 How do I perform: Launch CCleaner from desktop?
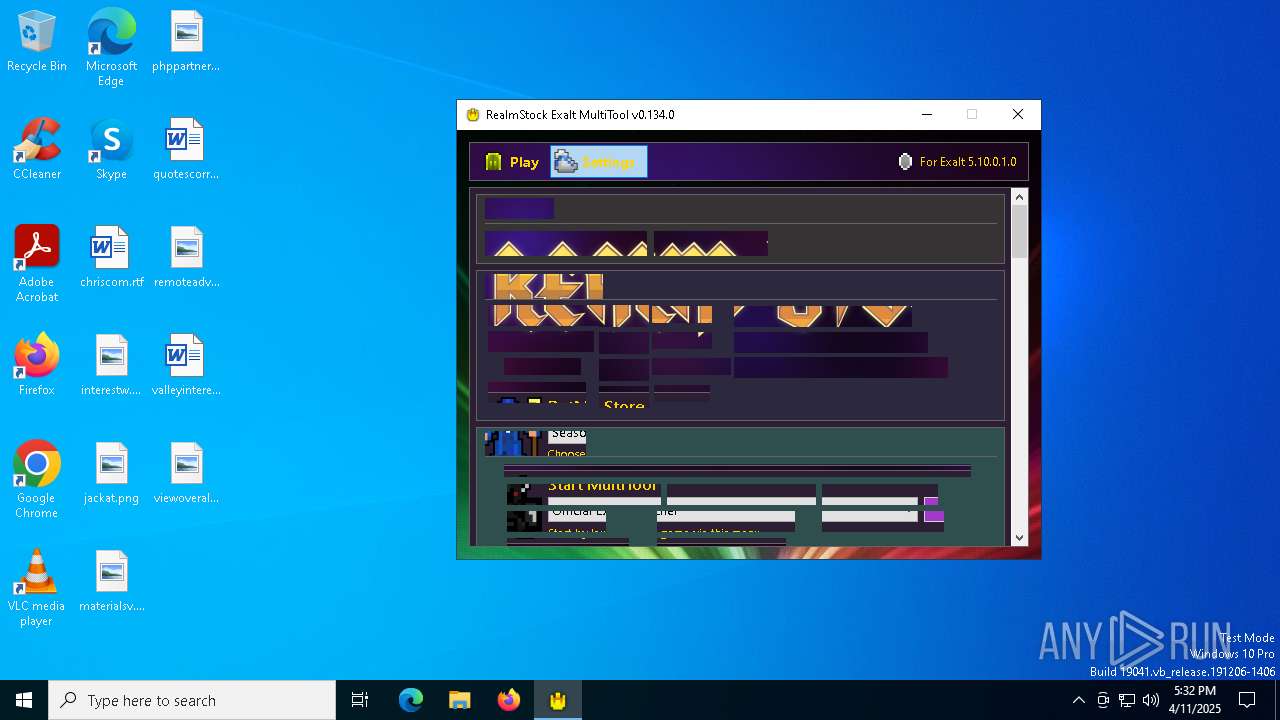point(37,150)
